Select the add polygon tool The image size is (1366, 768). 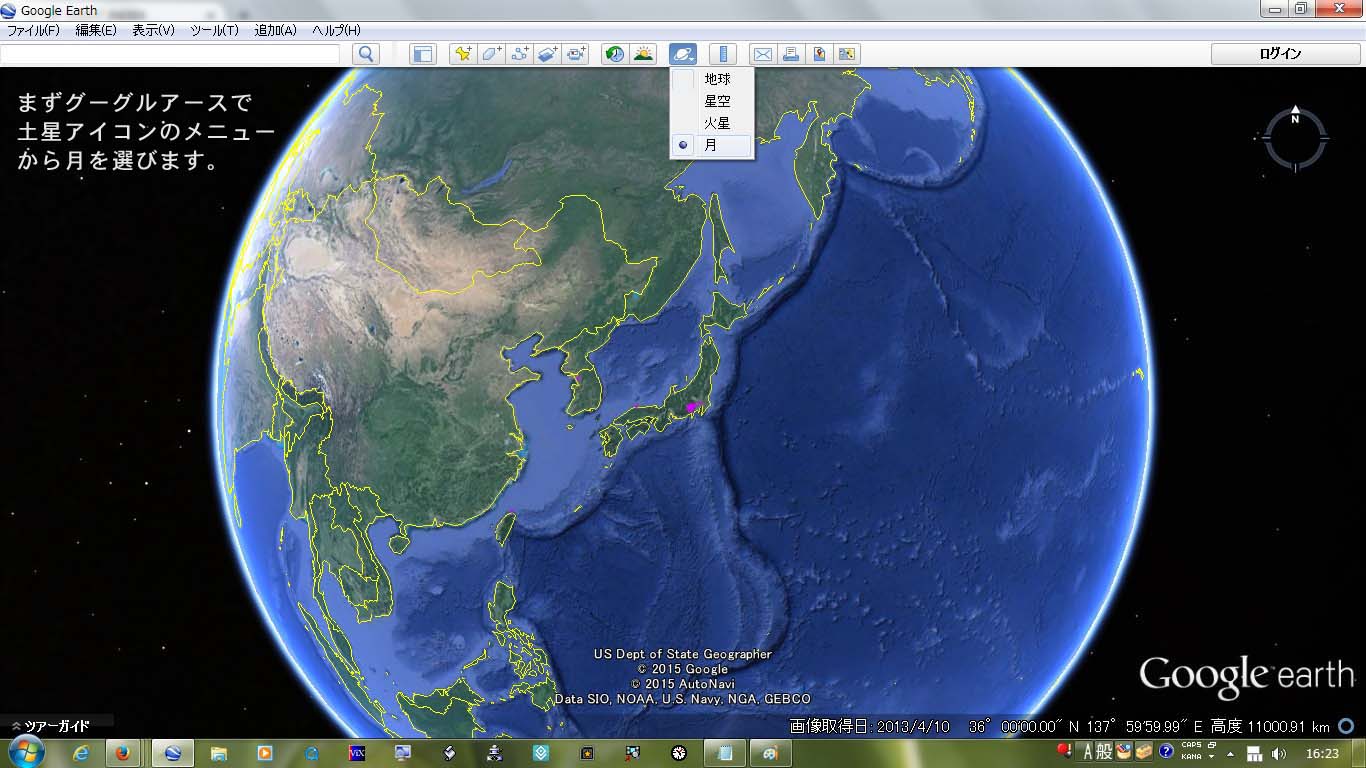491,54
